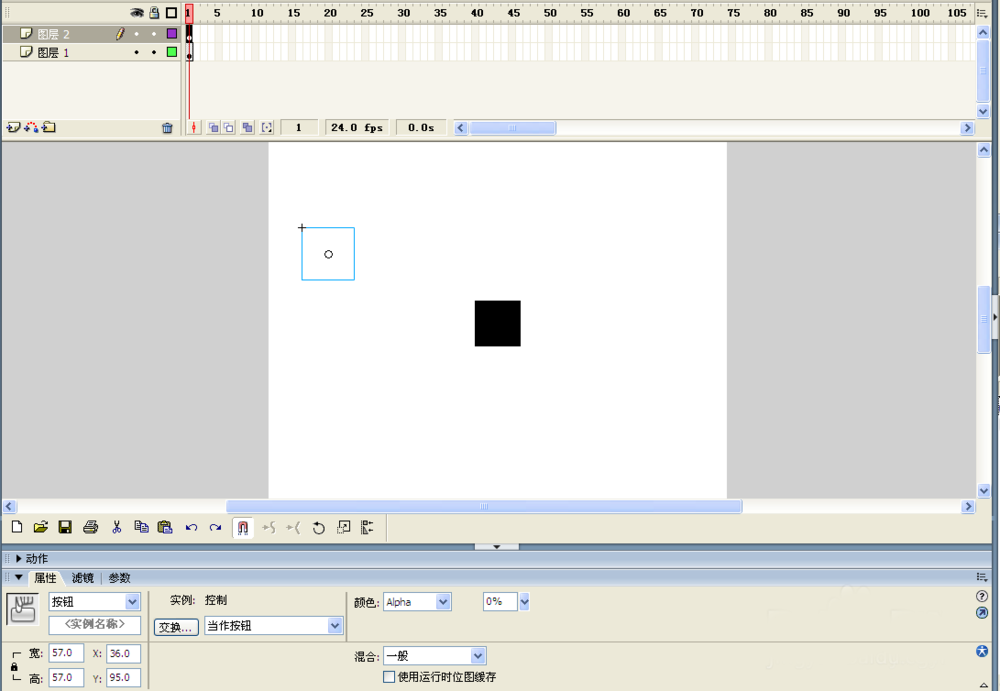Click the 实例名称 instance name field
Viewport: 1000px width, 691px height.
point(94,624)
